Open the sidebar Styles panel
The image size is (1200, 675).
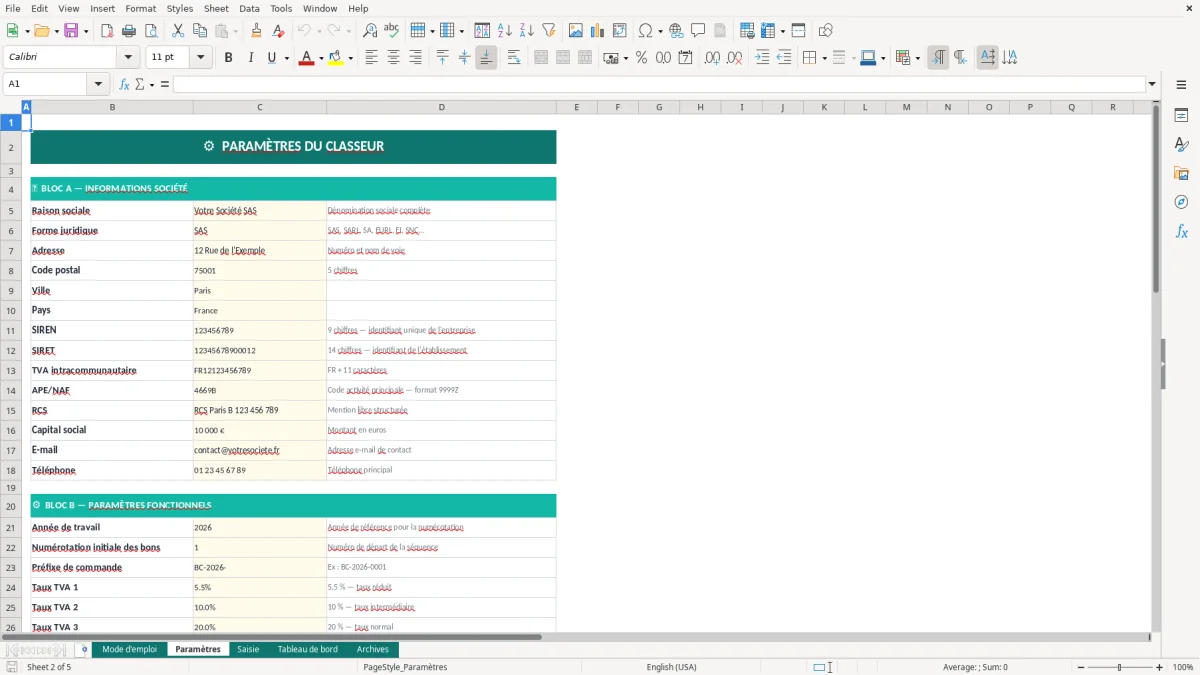tap(1181, 145)
